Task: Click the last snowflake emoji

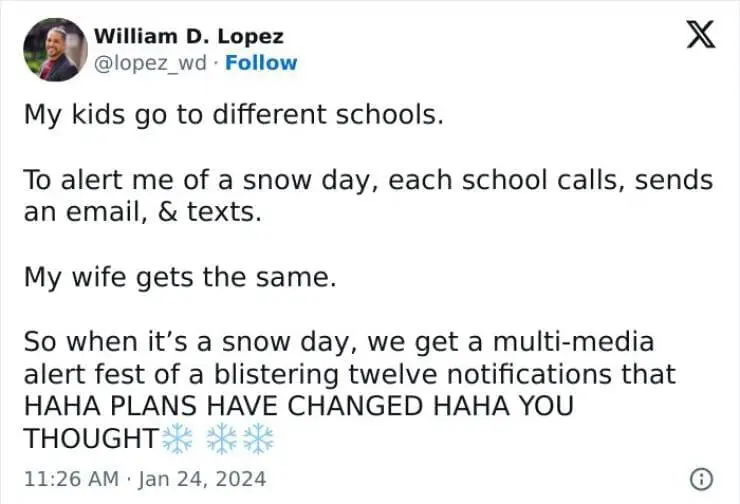Action: coord(258,438)
